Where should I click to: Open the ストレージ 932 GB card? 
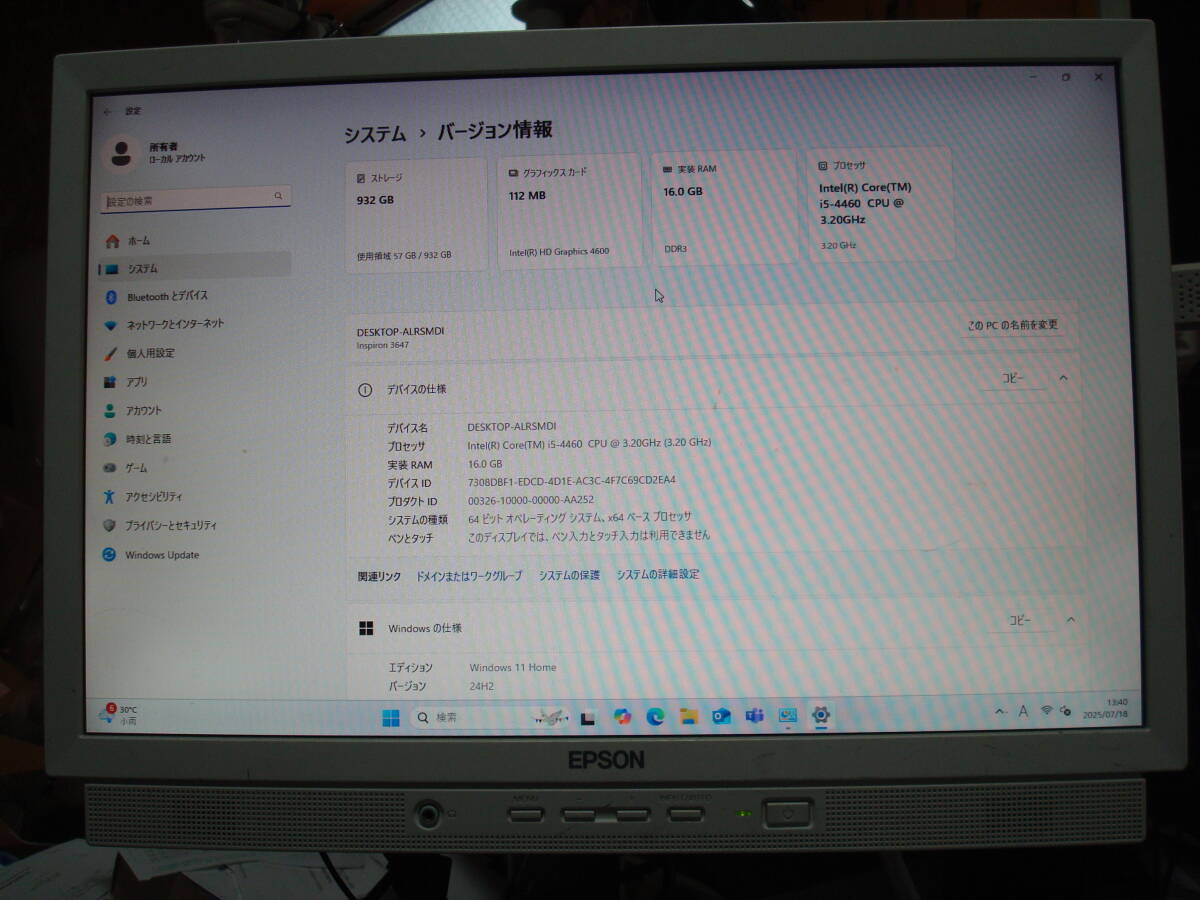click(x=416, y=215)
